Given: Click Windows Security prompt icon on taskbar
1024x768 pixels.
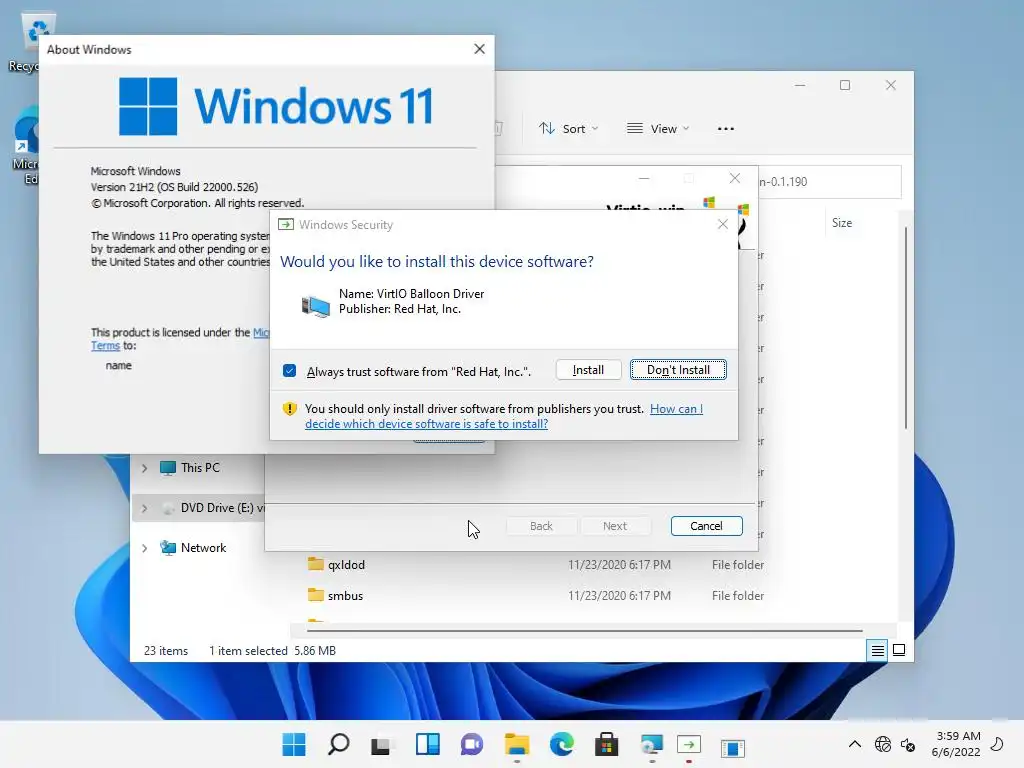Looking at the screenshot, I should [x=689, y=744].
